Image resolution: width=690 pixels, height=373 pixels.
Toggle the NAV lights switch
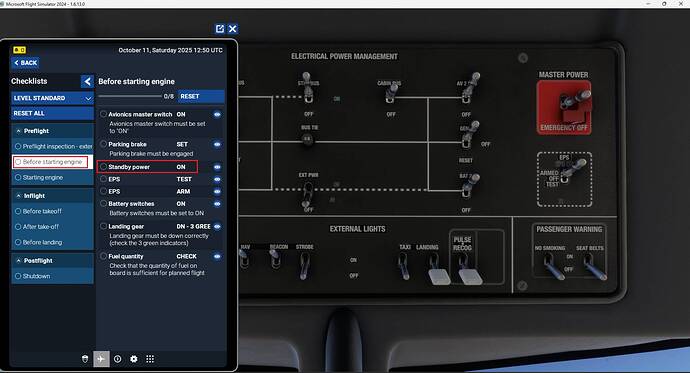[x=244, y=260]
